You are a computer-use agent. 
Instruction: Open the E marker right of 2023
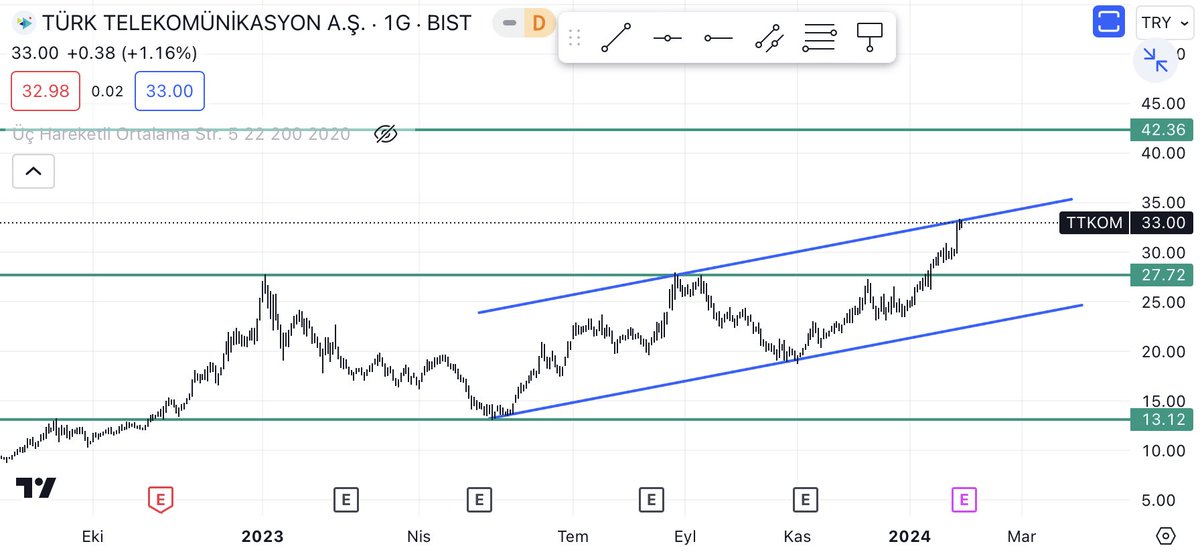point(345,498)
